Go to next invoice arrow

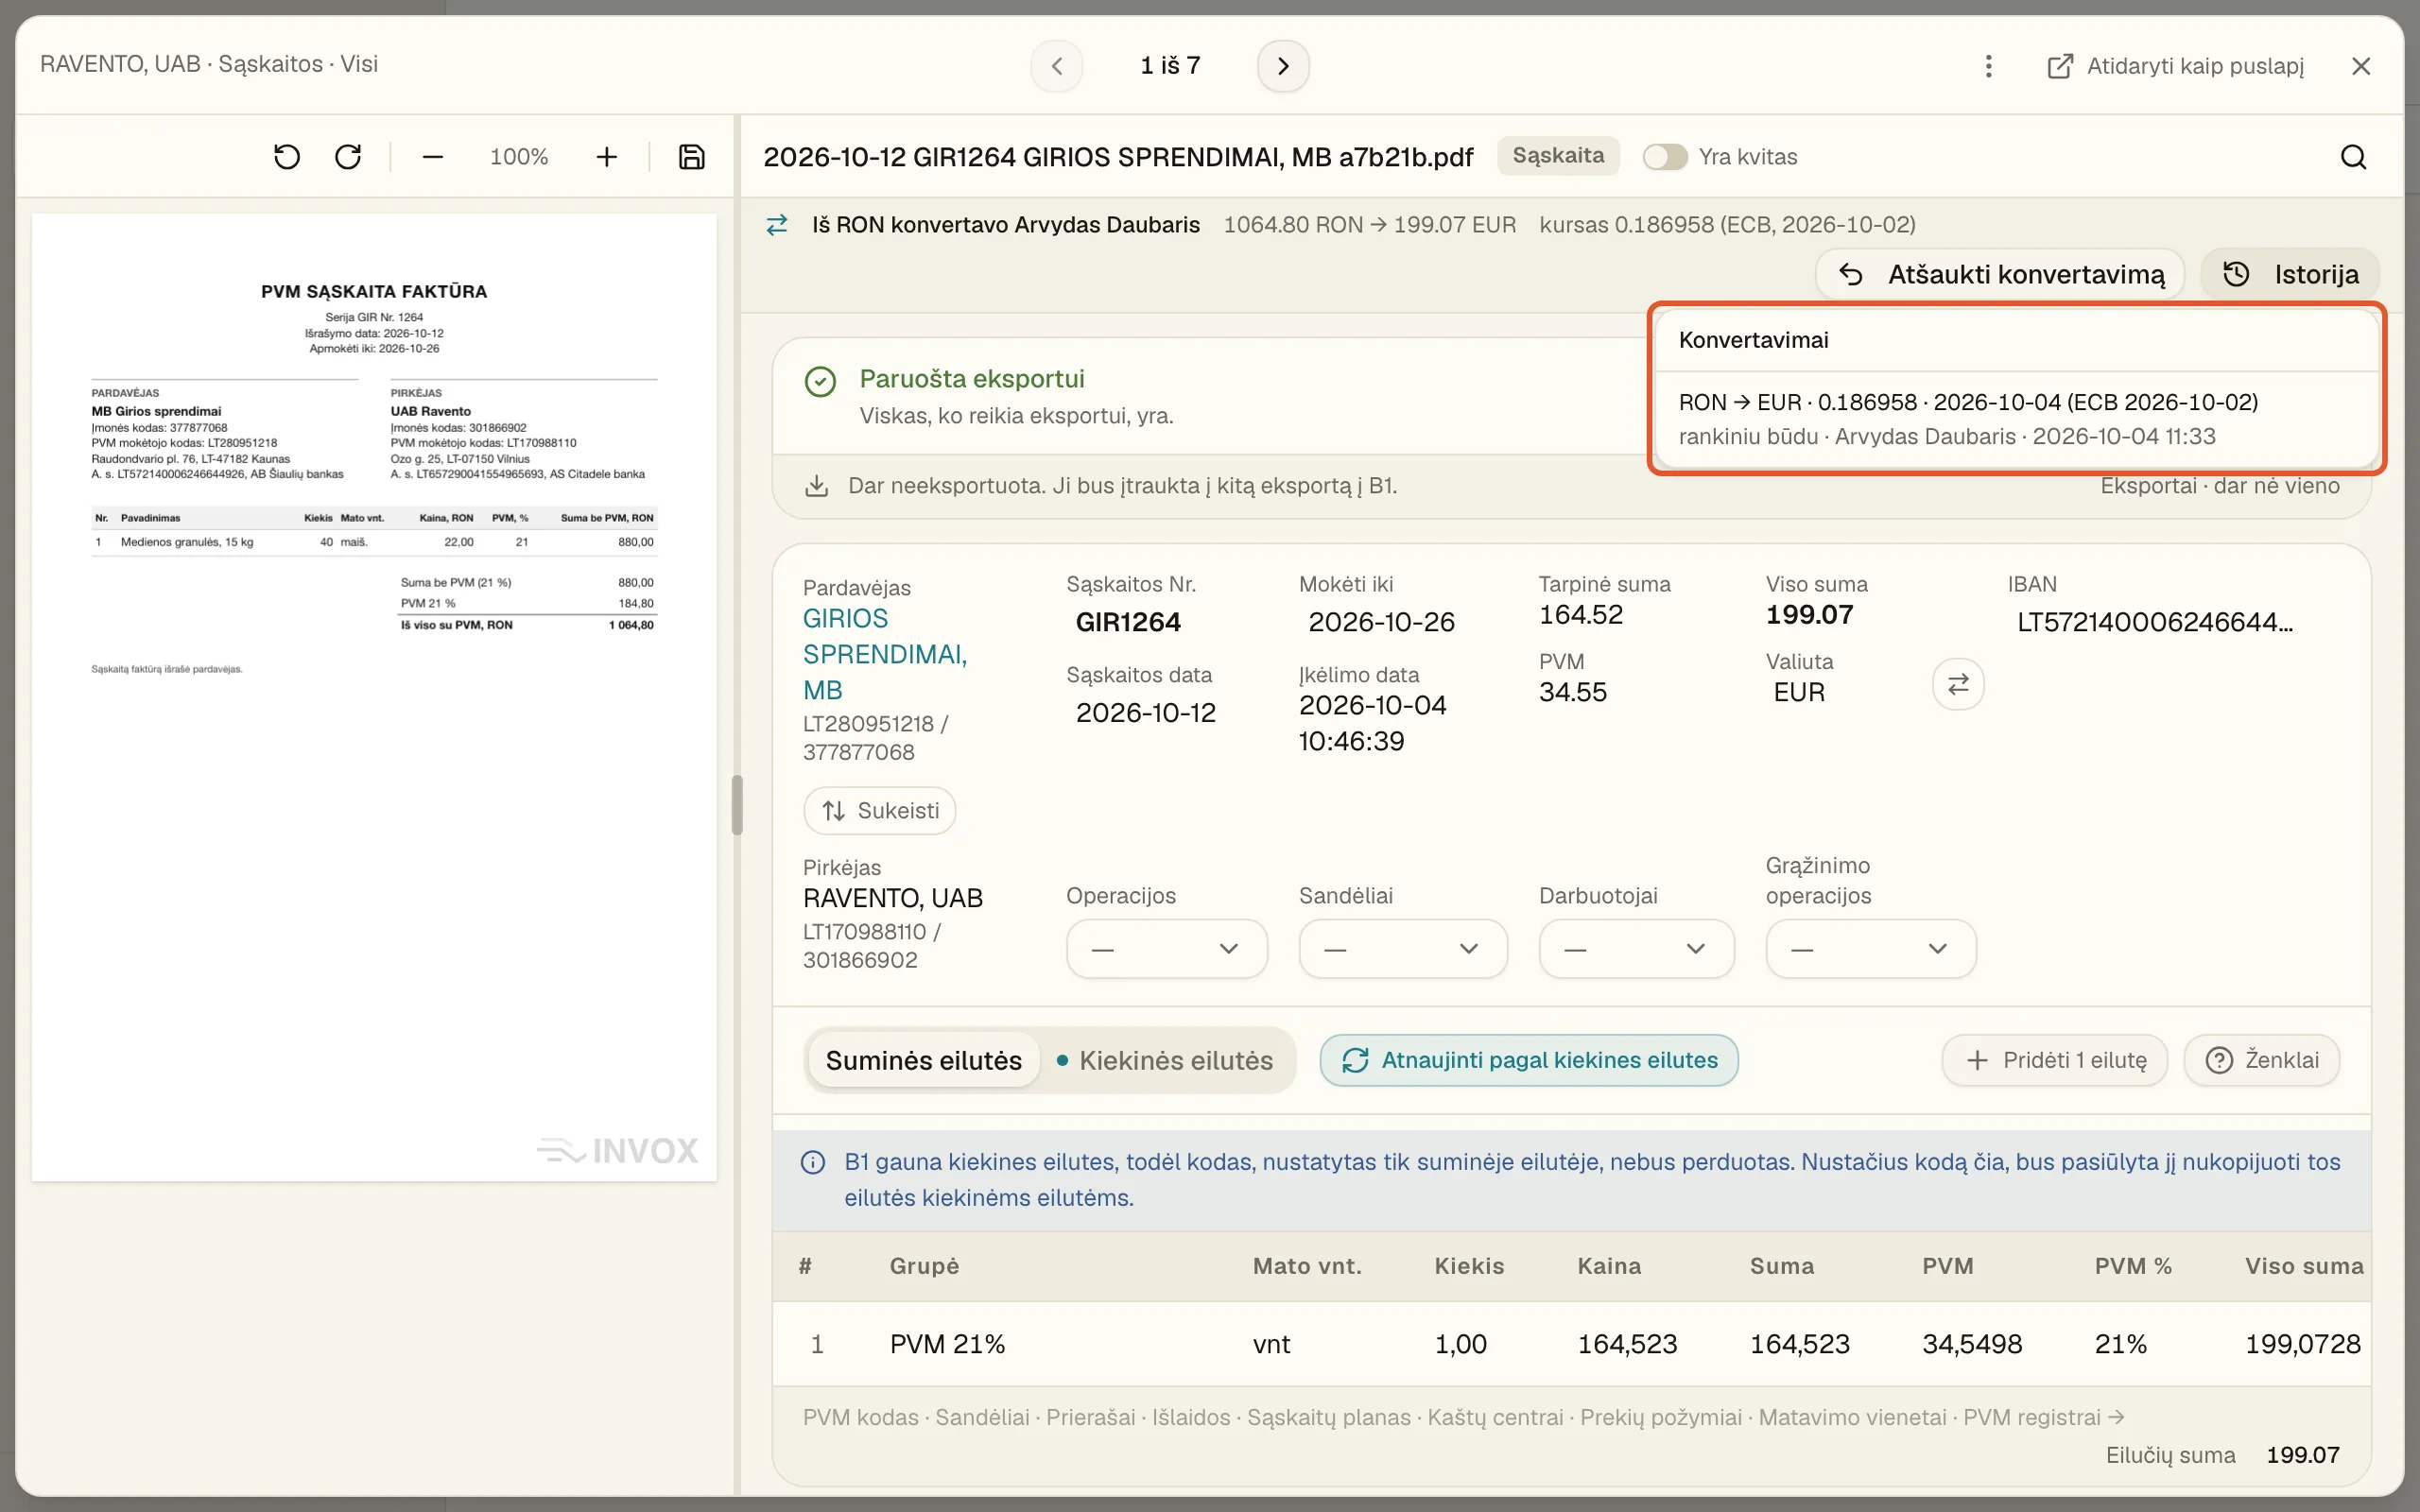[x=1283, y=66]
